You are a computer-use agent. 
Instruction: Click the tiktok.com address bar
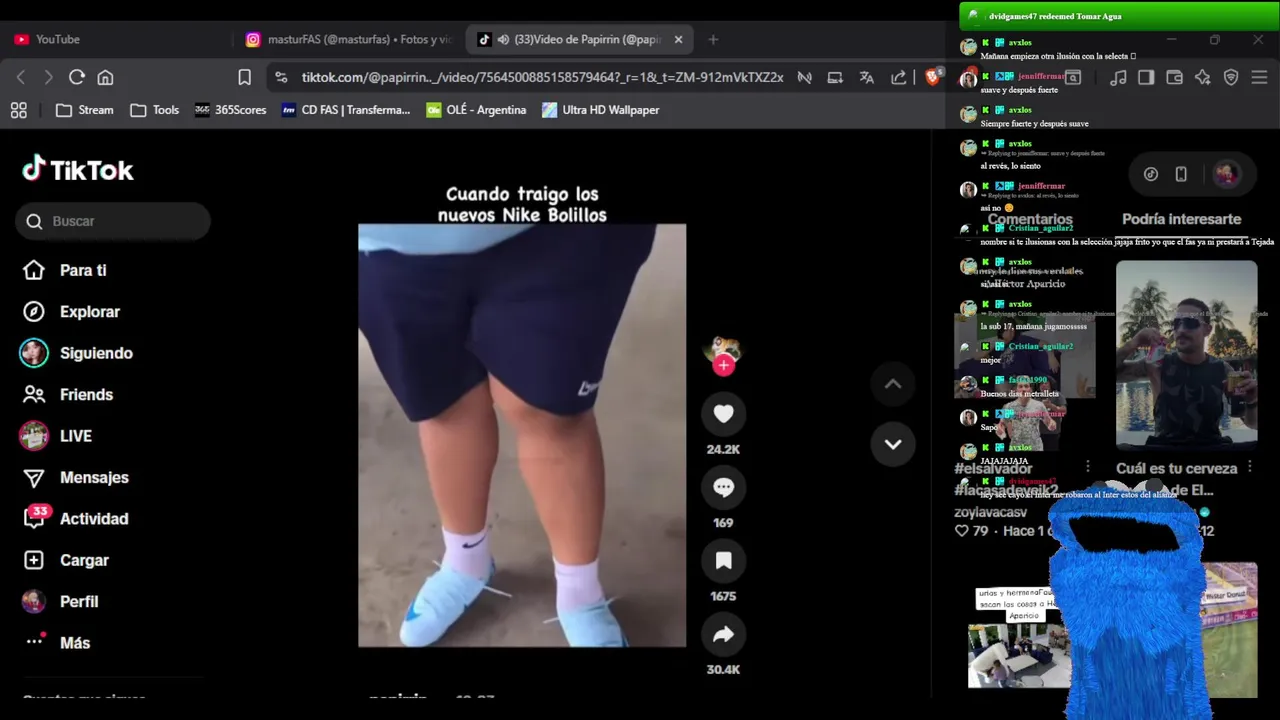coord(542,77)
